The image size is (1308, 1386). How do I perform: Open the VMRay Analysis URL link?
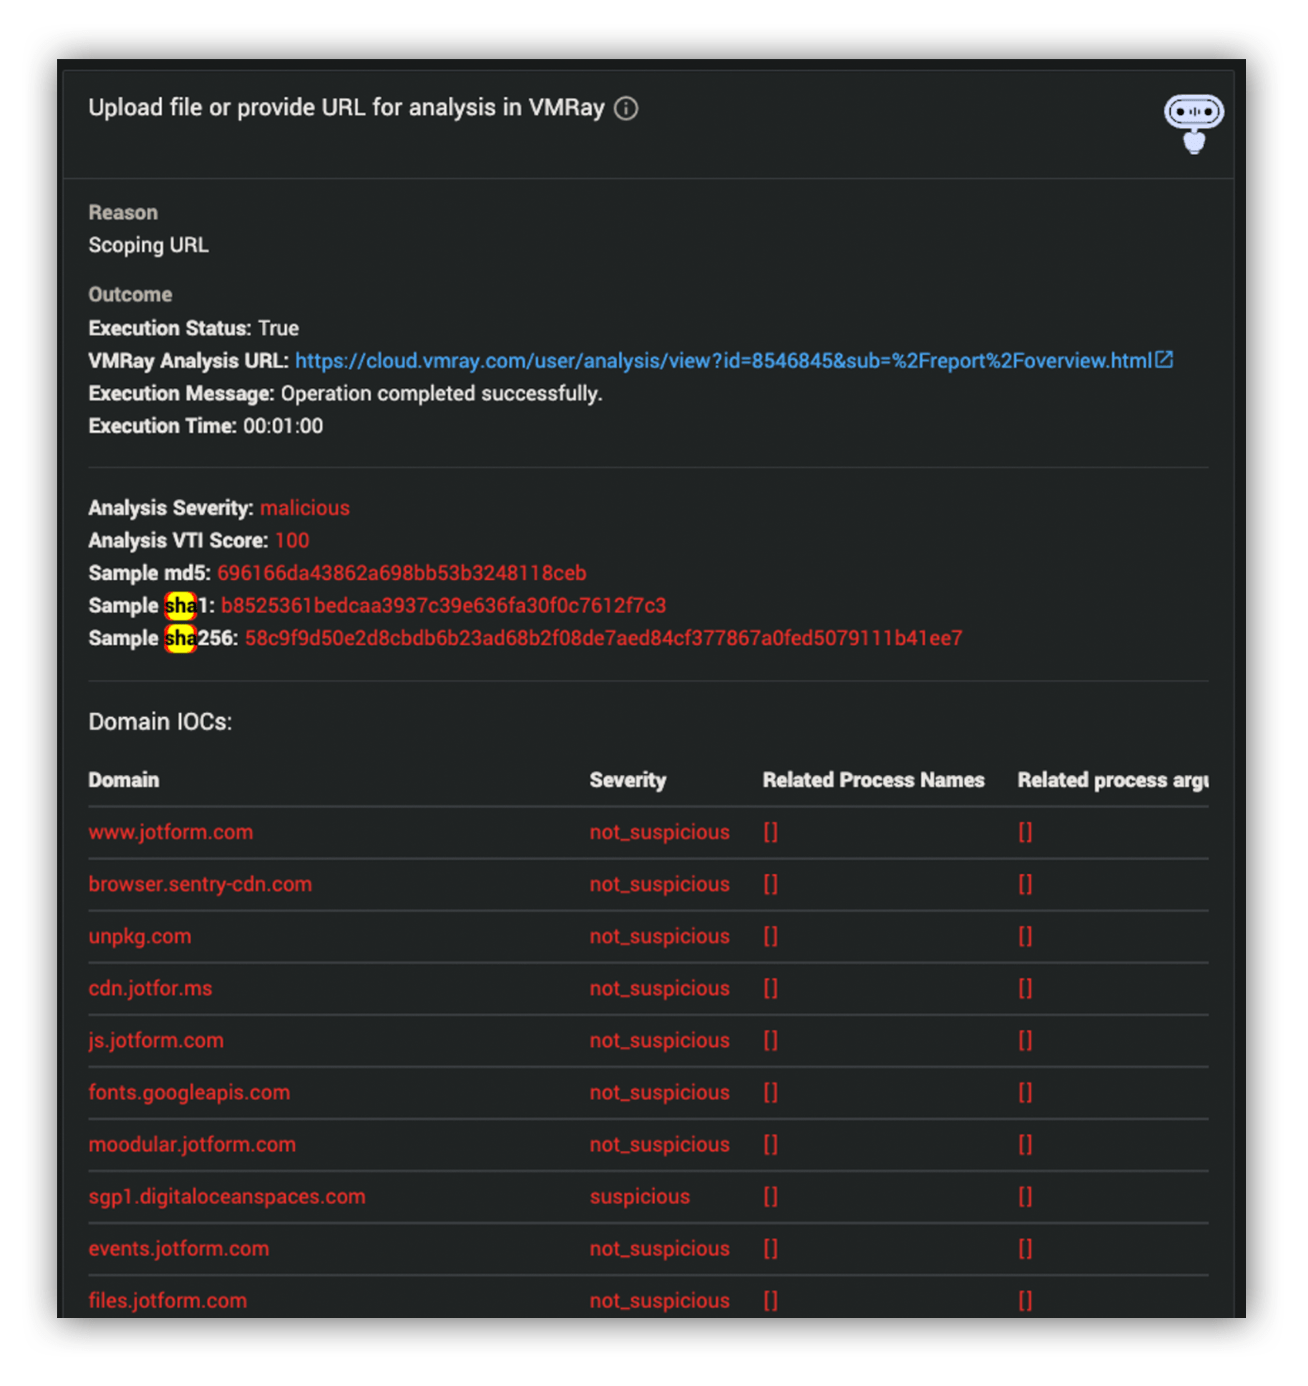click(x=723, y=361)
